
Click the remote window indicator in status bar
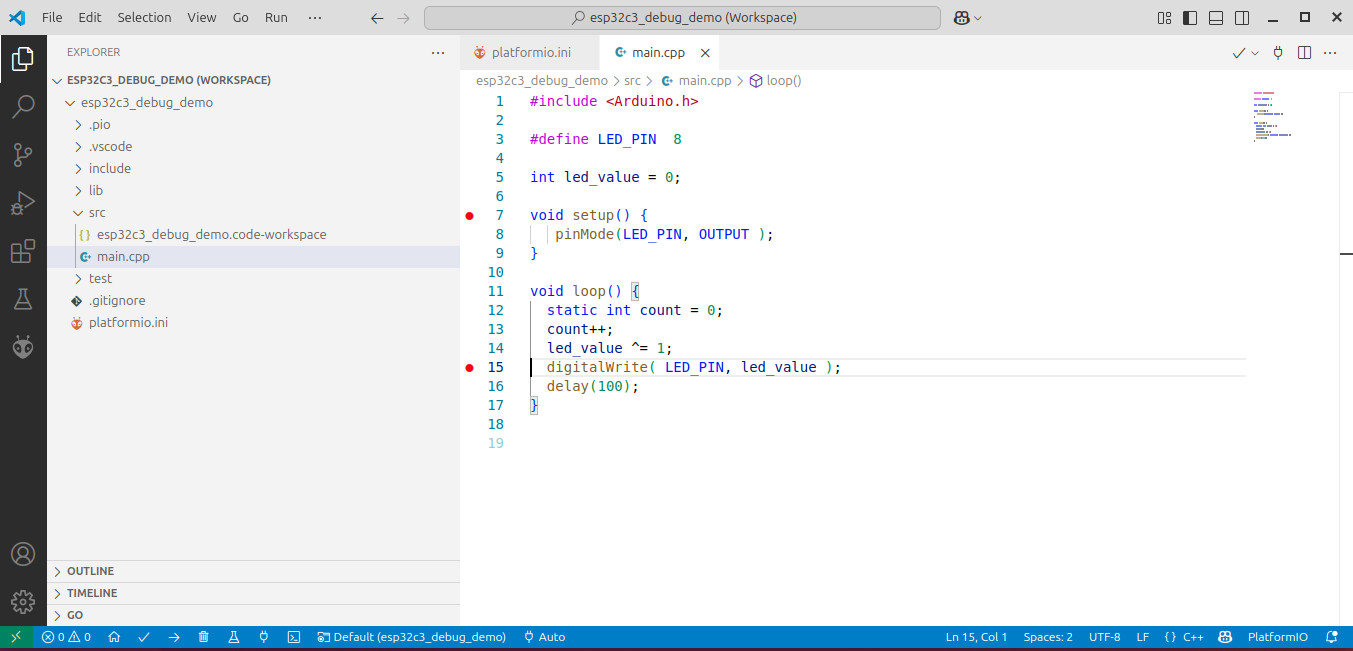tap(16, 637)
